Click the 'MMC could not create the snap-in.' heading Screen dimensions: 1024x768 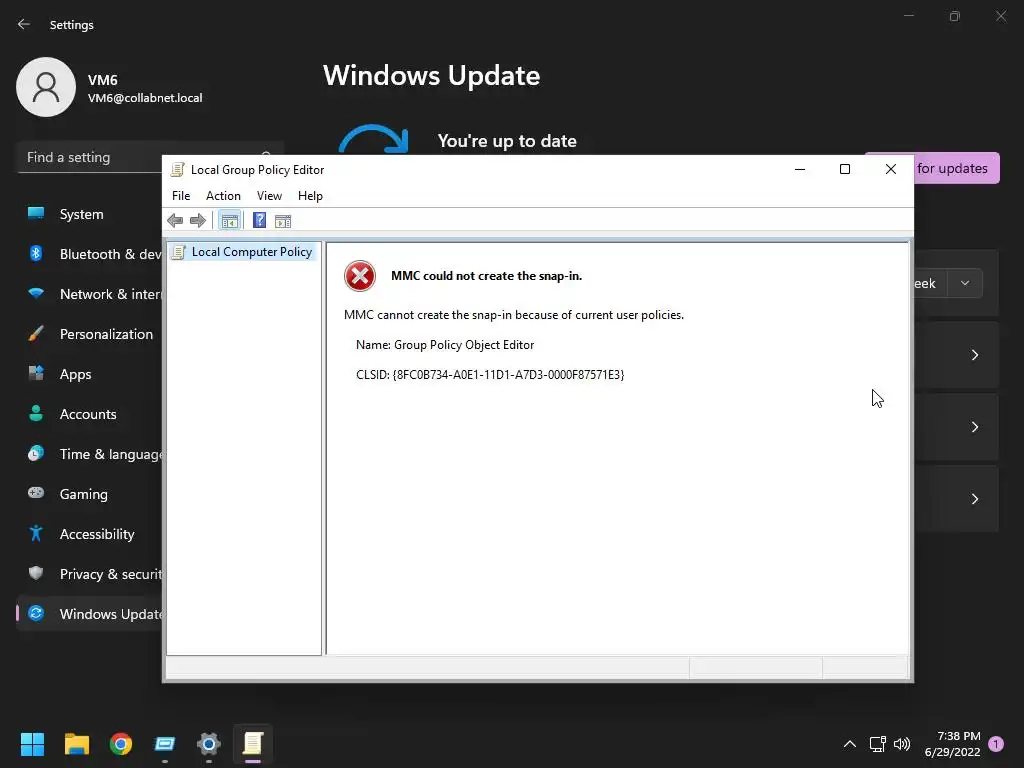(487, 276)
